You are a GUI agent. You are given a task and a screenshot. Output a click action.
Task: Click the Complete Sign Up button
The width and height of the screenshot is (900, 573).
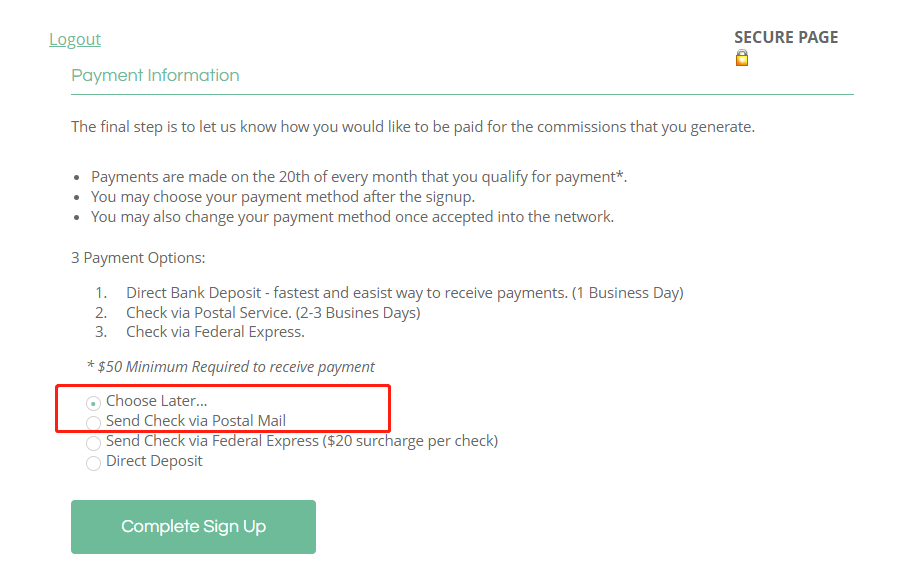[193, 526]
